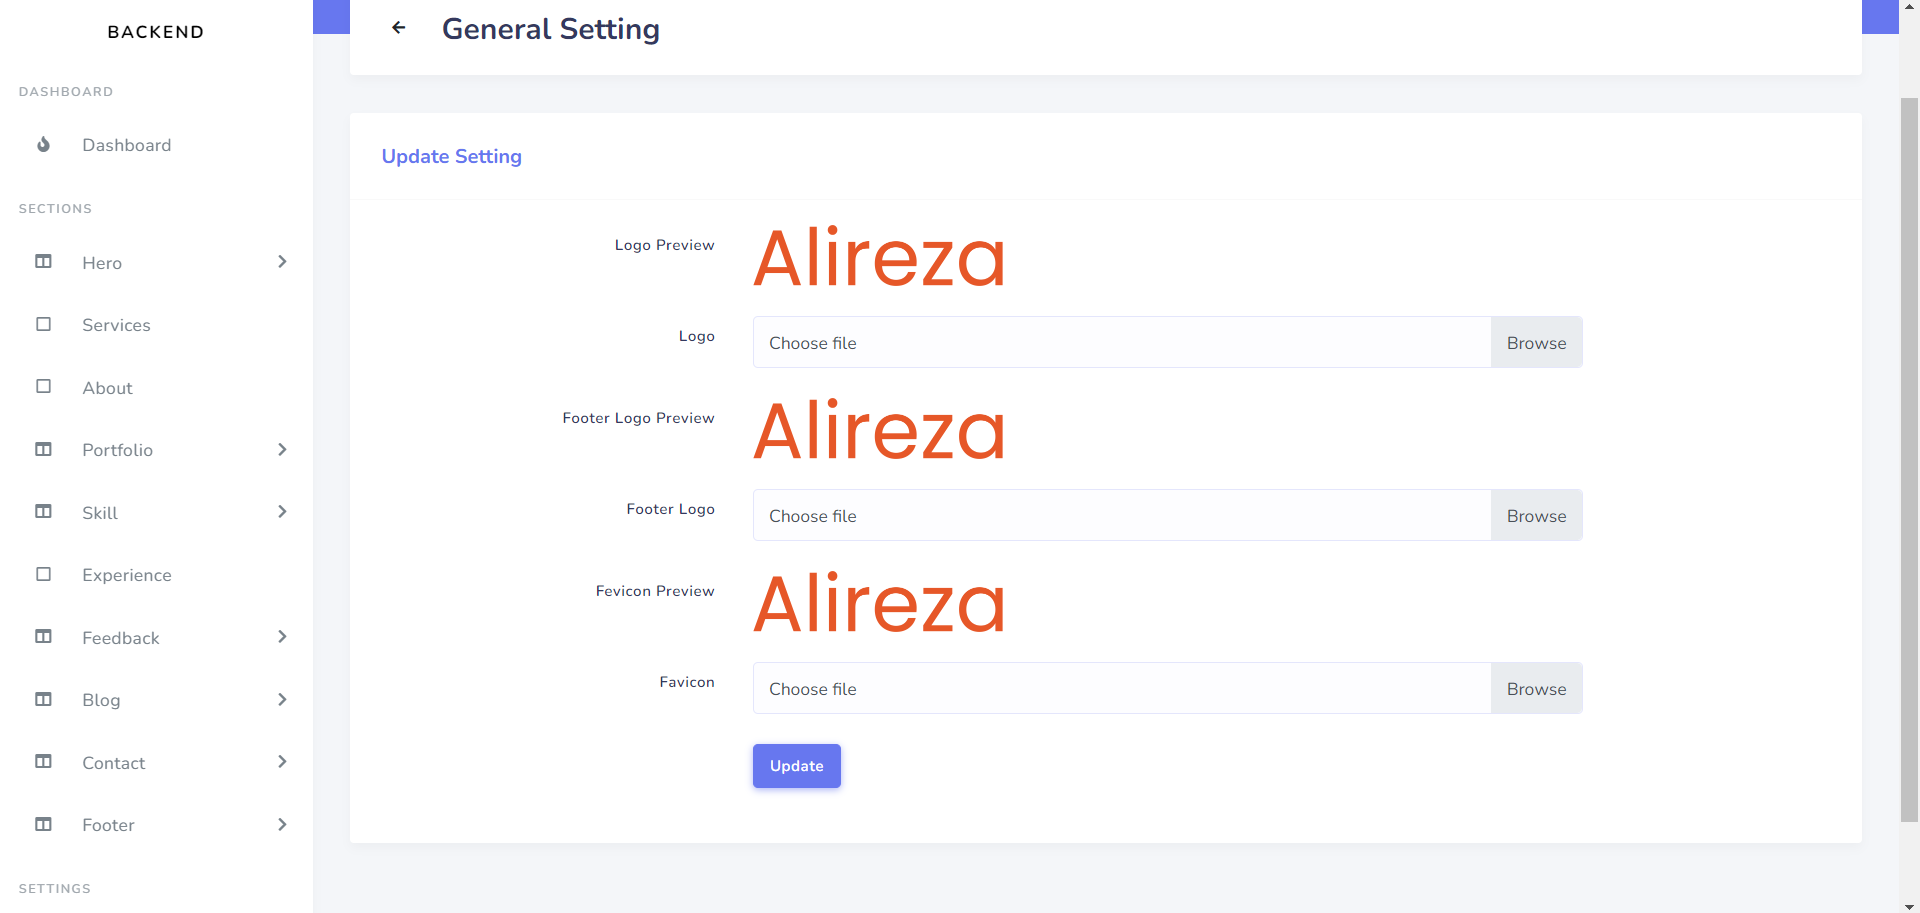Viewport: 1920px width, 913px height.
Task: Click the Blog layout icon
Action: coord(44,699)
